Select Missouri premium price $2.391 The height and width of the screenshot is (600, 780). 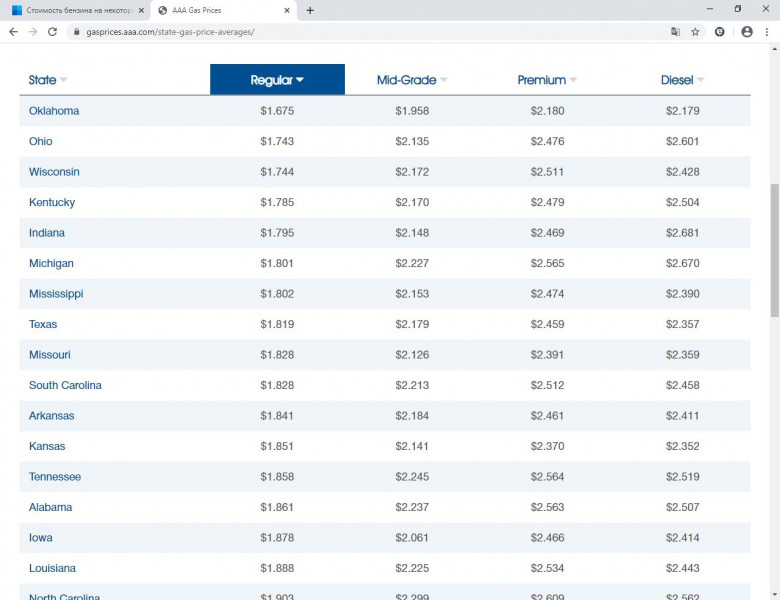click(547, 355)
